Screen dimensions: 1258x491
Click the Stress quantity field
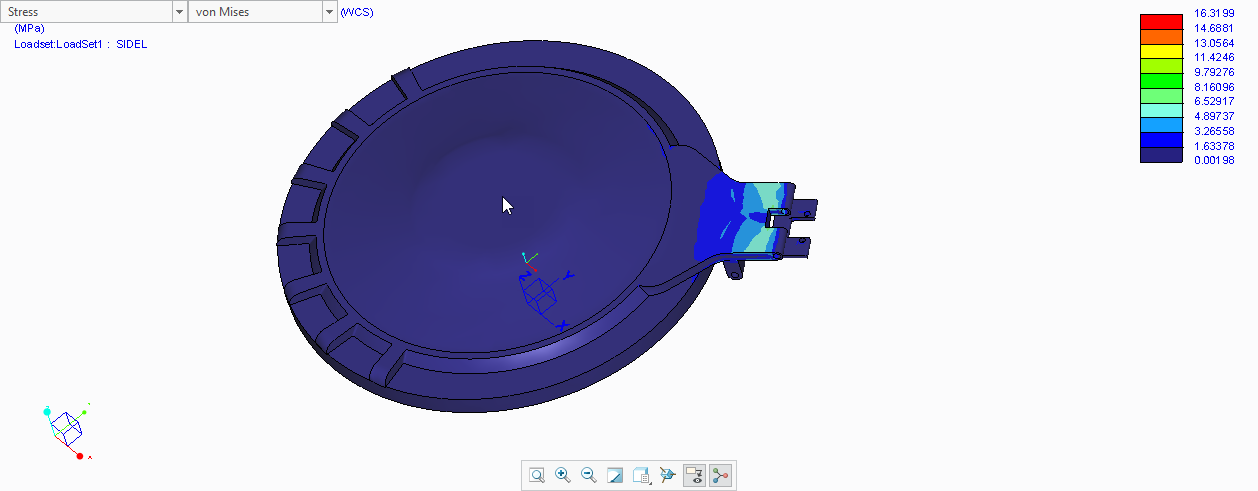pyautogui.click(x=87, y=12)
